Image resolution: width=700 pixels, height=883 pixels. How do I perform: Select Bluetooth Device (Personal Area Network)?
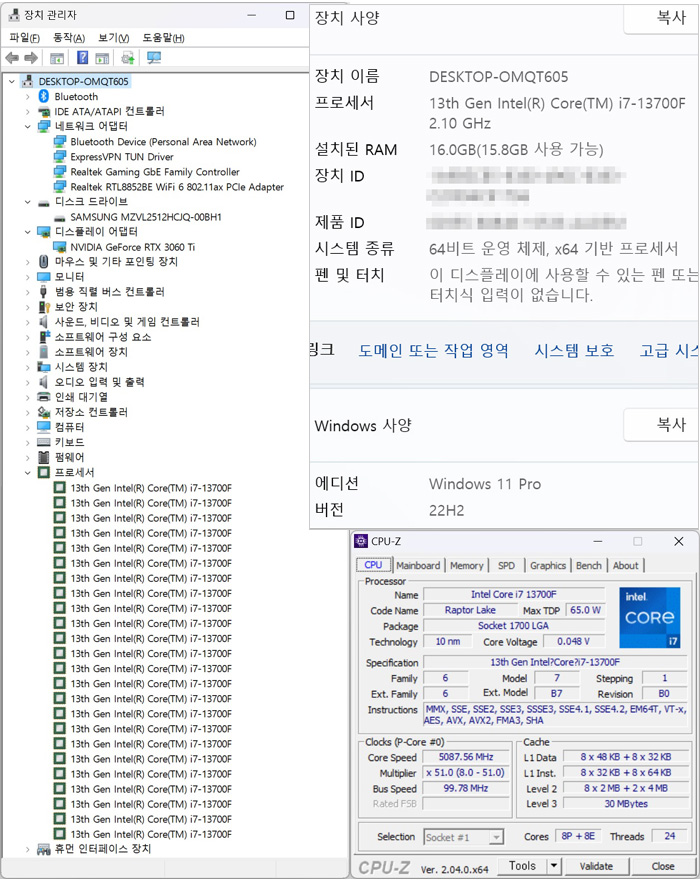click(x=163, y=142)
